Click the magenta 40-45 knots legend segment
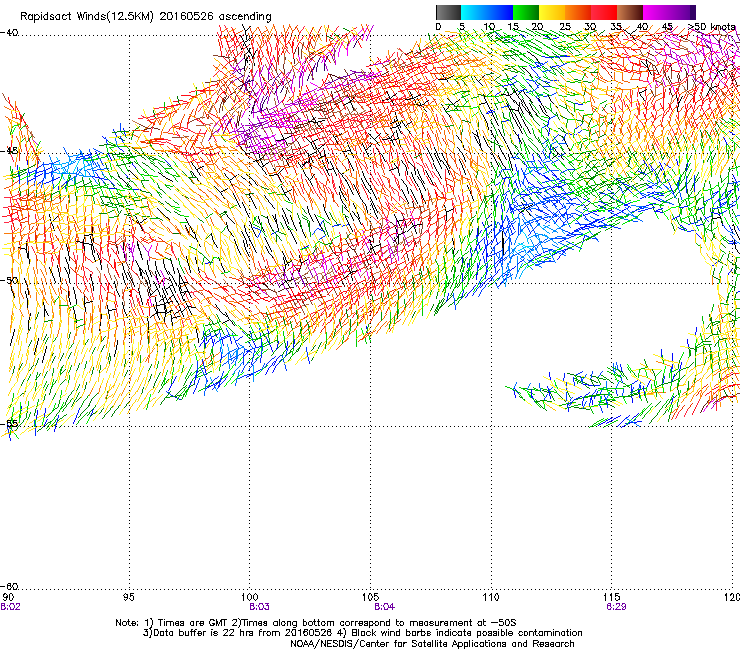Viewport: 740px width, 650px height. [x=656, y=12]
